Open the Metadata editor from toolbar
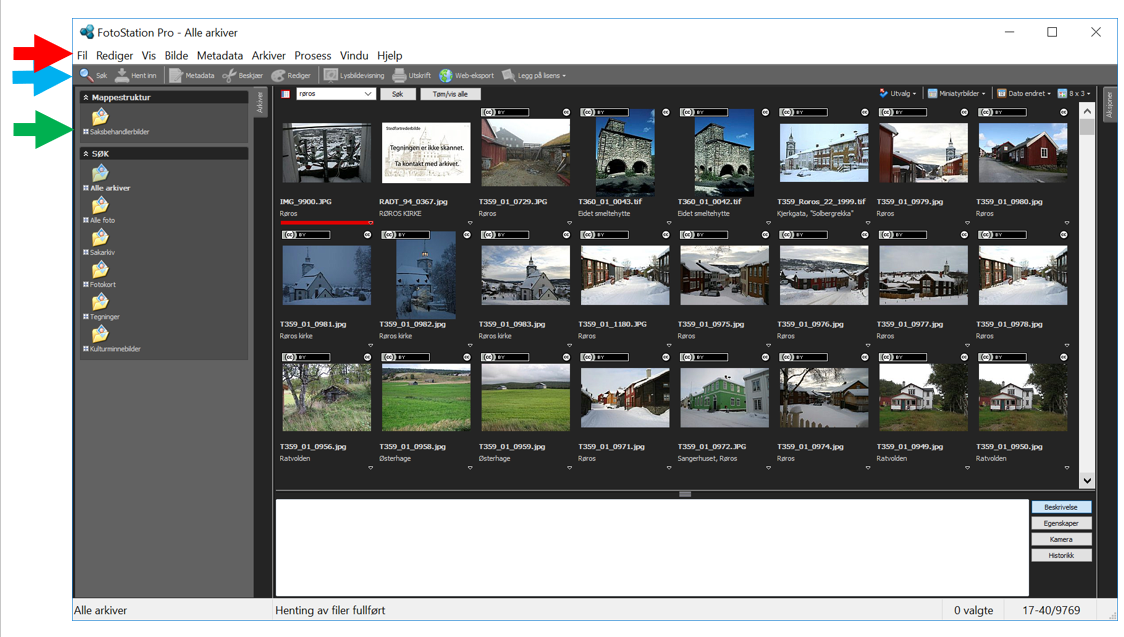1124x637 pixels. (x=176, y=75)
